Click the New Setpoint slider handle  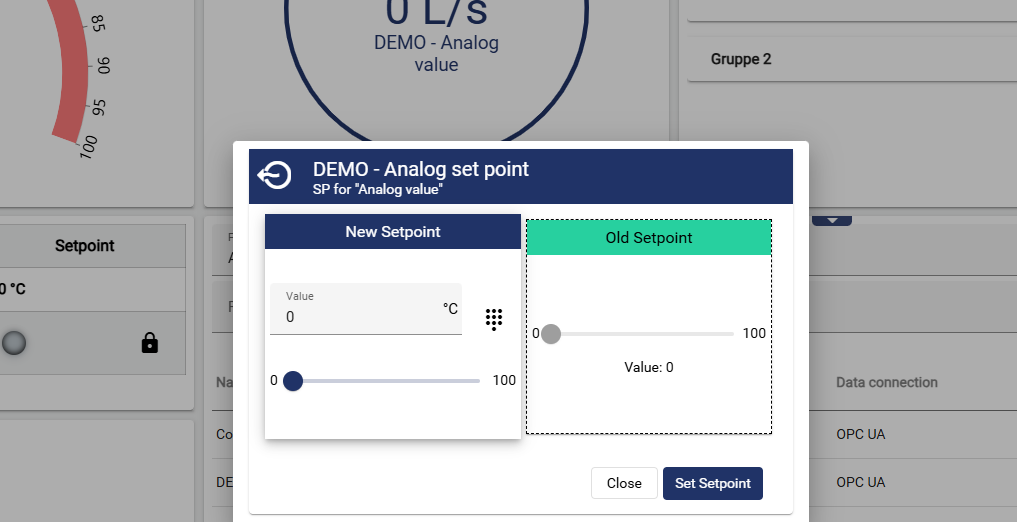tap(293, 381)
